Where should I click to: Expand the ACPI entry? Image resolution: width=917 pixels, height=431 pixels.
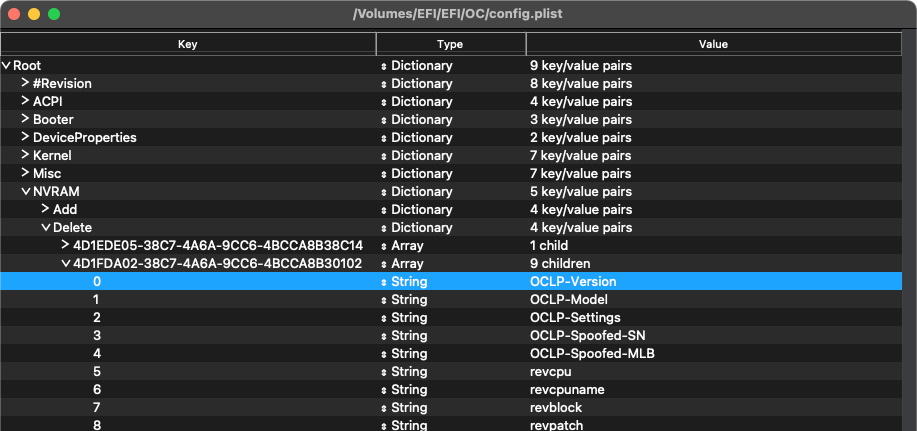pos(25,102)
